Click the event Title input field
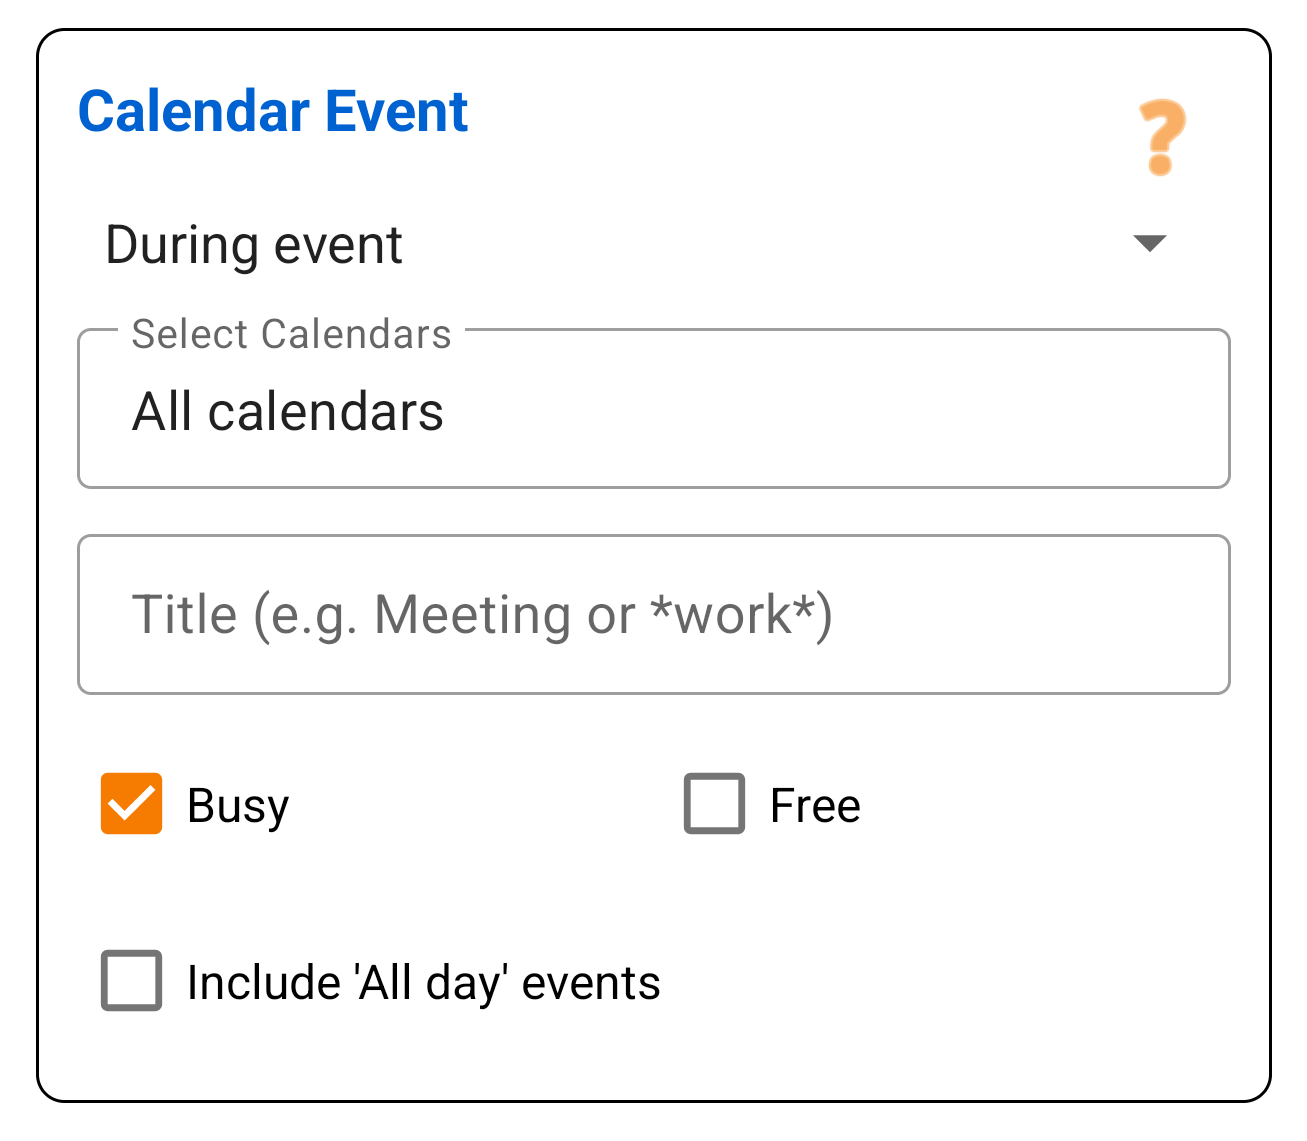The image size is (1307, 1141). tap(653, 614)
